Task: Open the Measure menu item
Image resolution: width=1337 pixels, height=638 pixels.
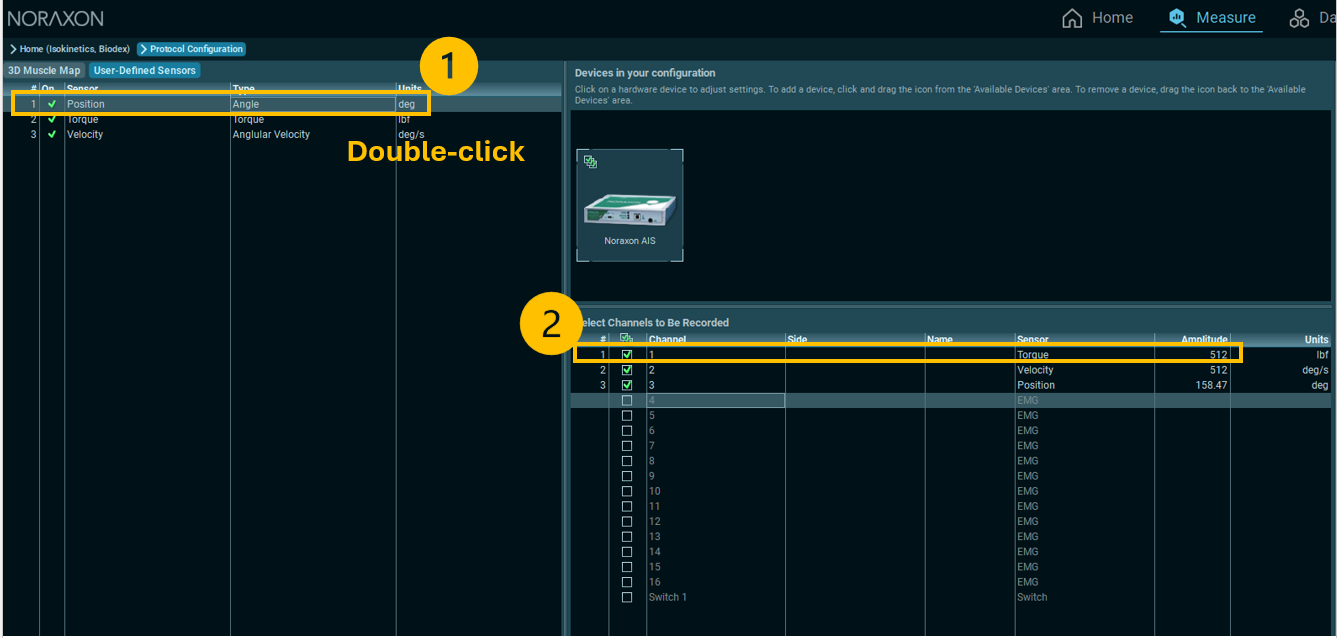Action: point(1225,18)
